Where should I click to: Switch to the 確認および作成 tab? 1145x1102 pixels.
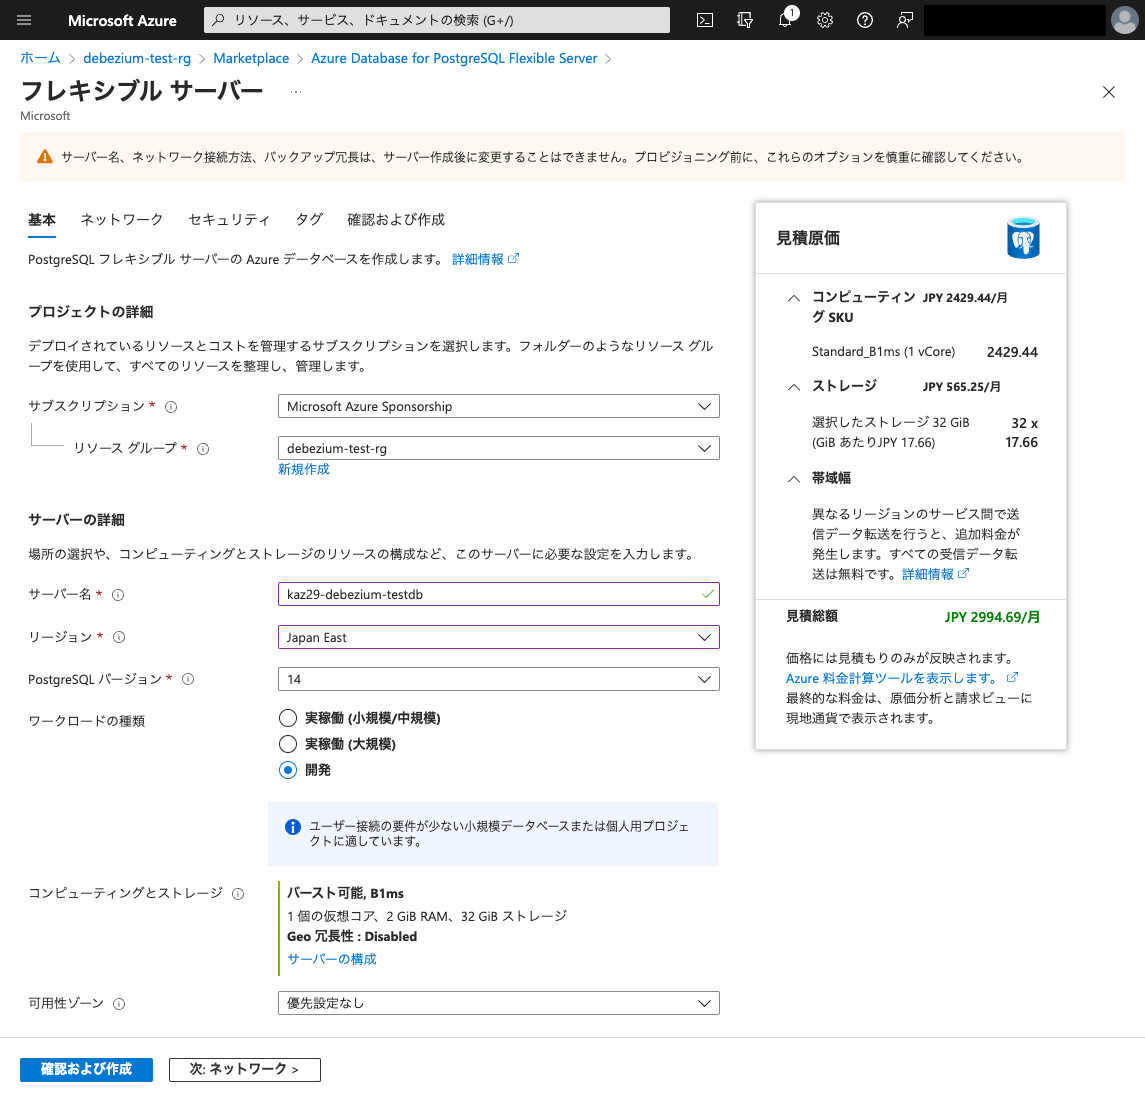pos(396,220)
